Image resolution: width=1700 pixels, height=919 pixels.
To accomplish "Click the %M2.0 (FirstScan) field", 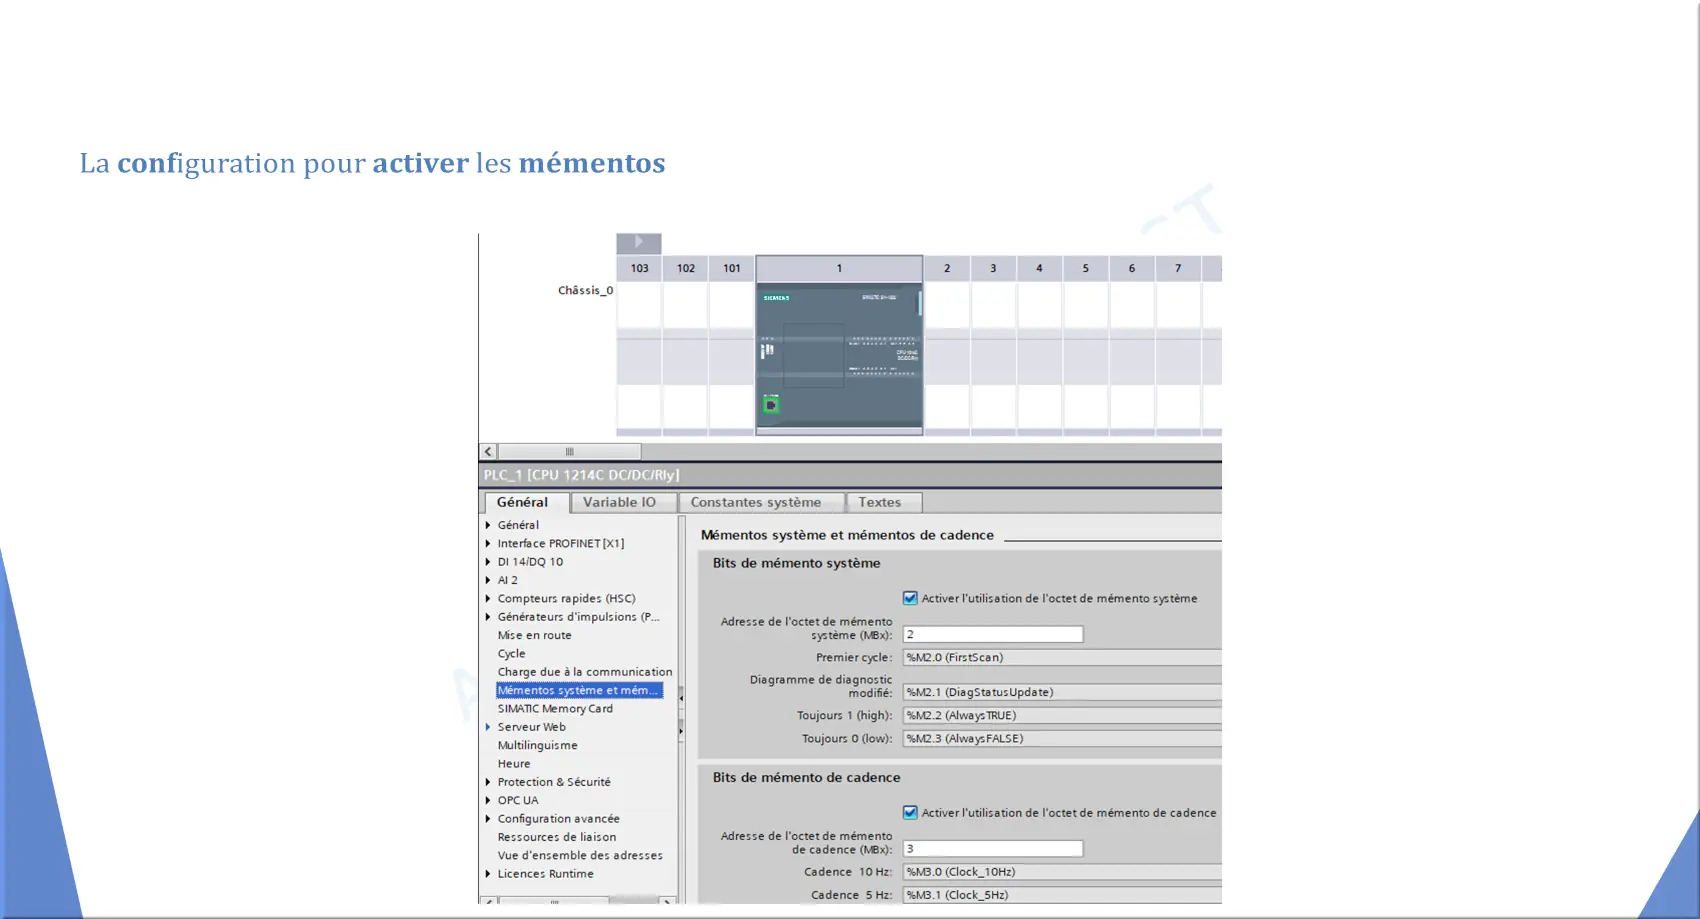I will tap(1062, 657).
